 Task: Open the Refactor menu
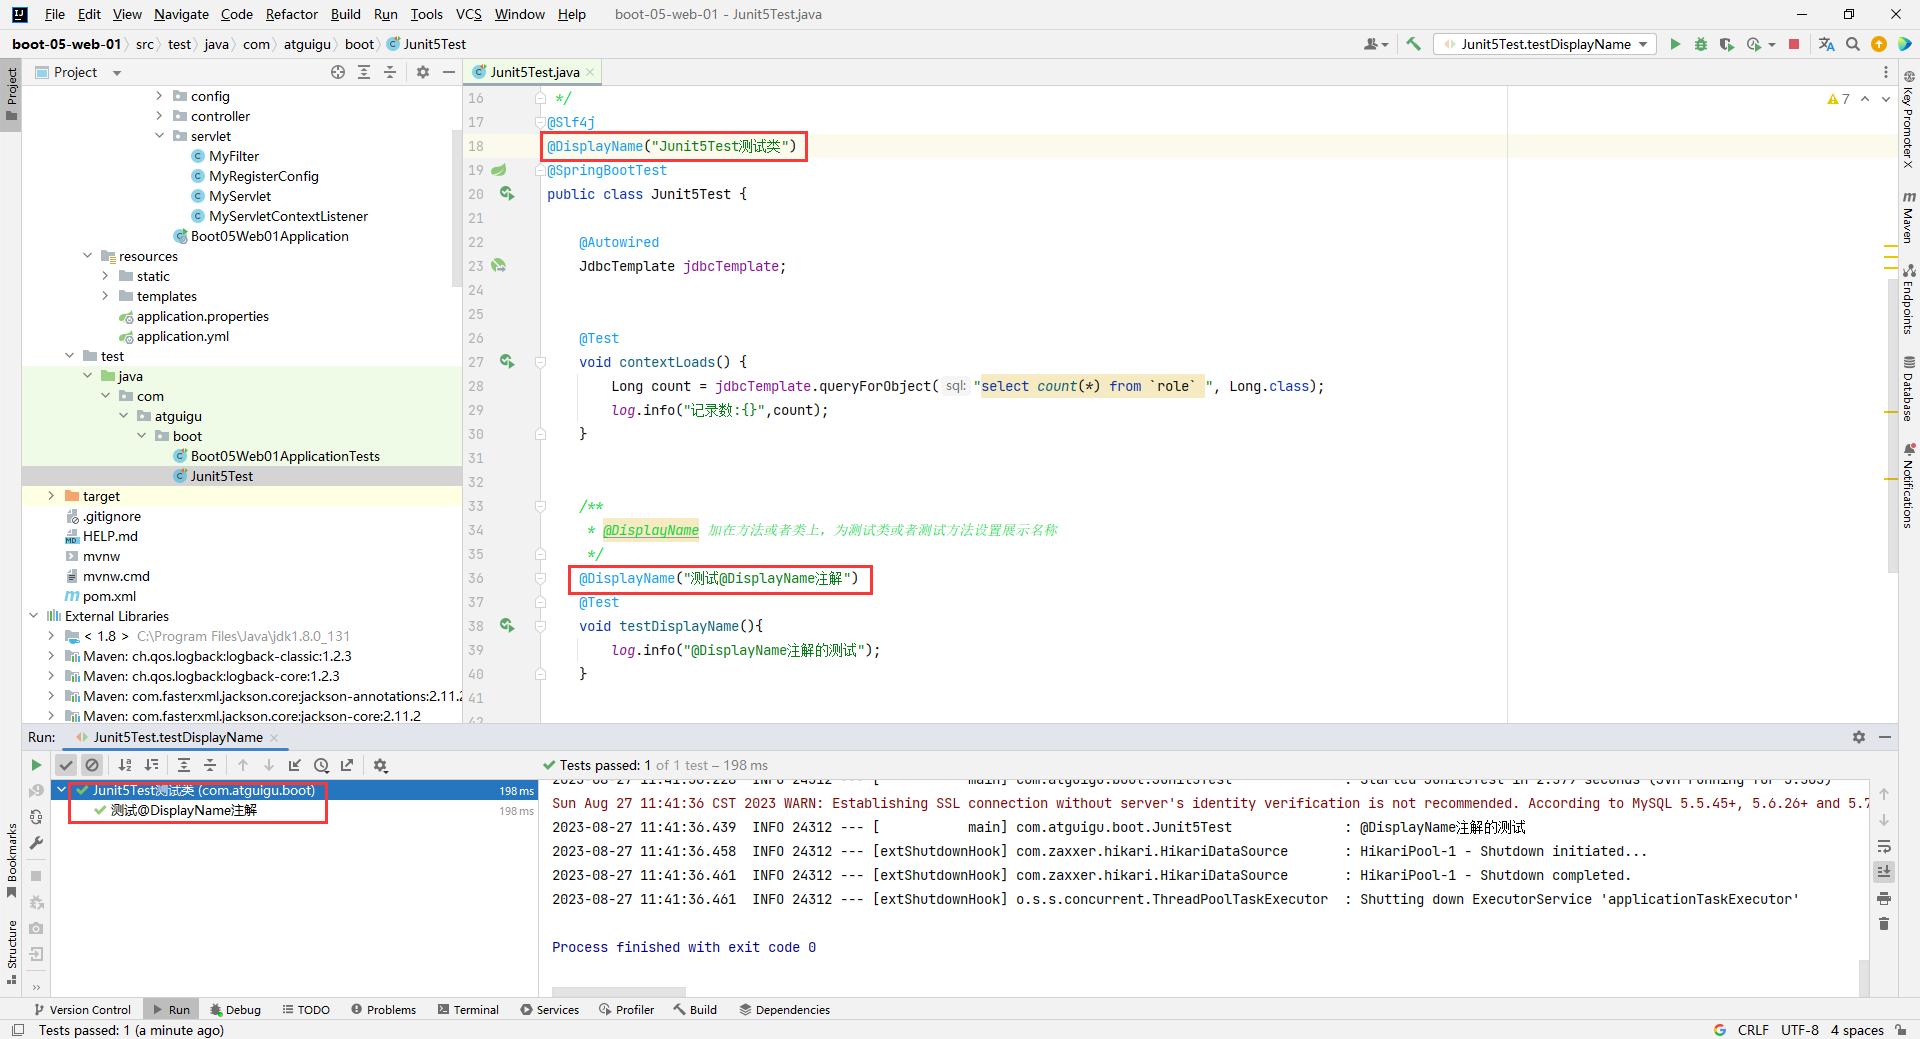tap(291, 14)
